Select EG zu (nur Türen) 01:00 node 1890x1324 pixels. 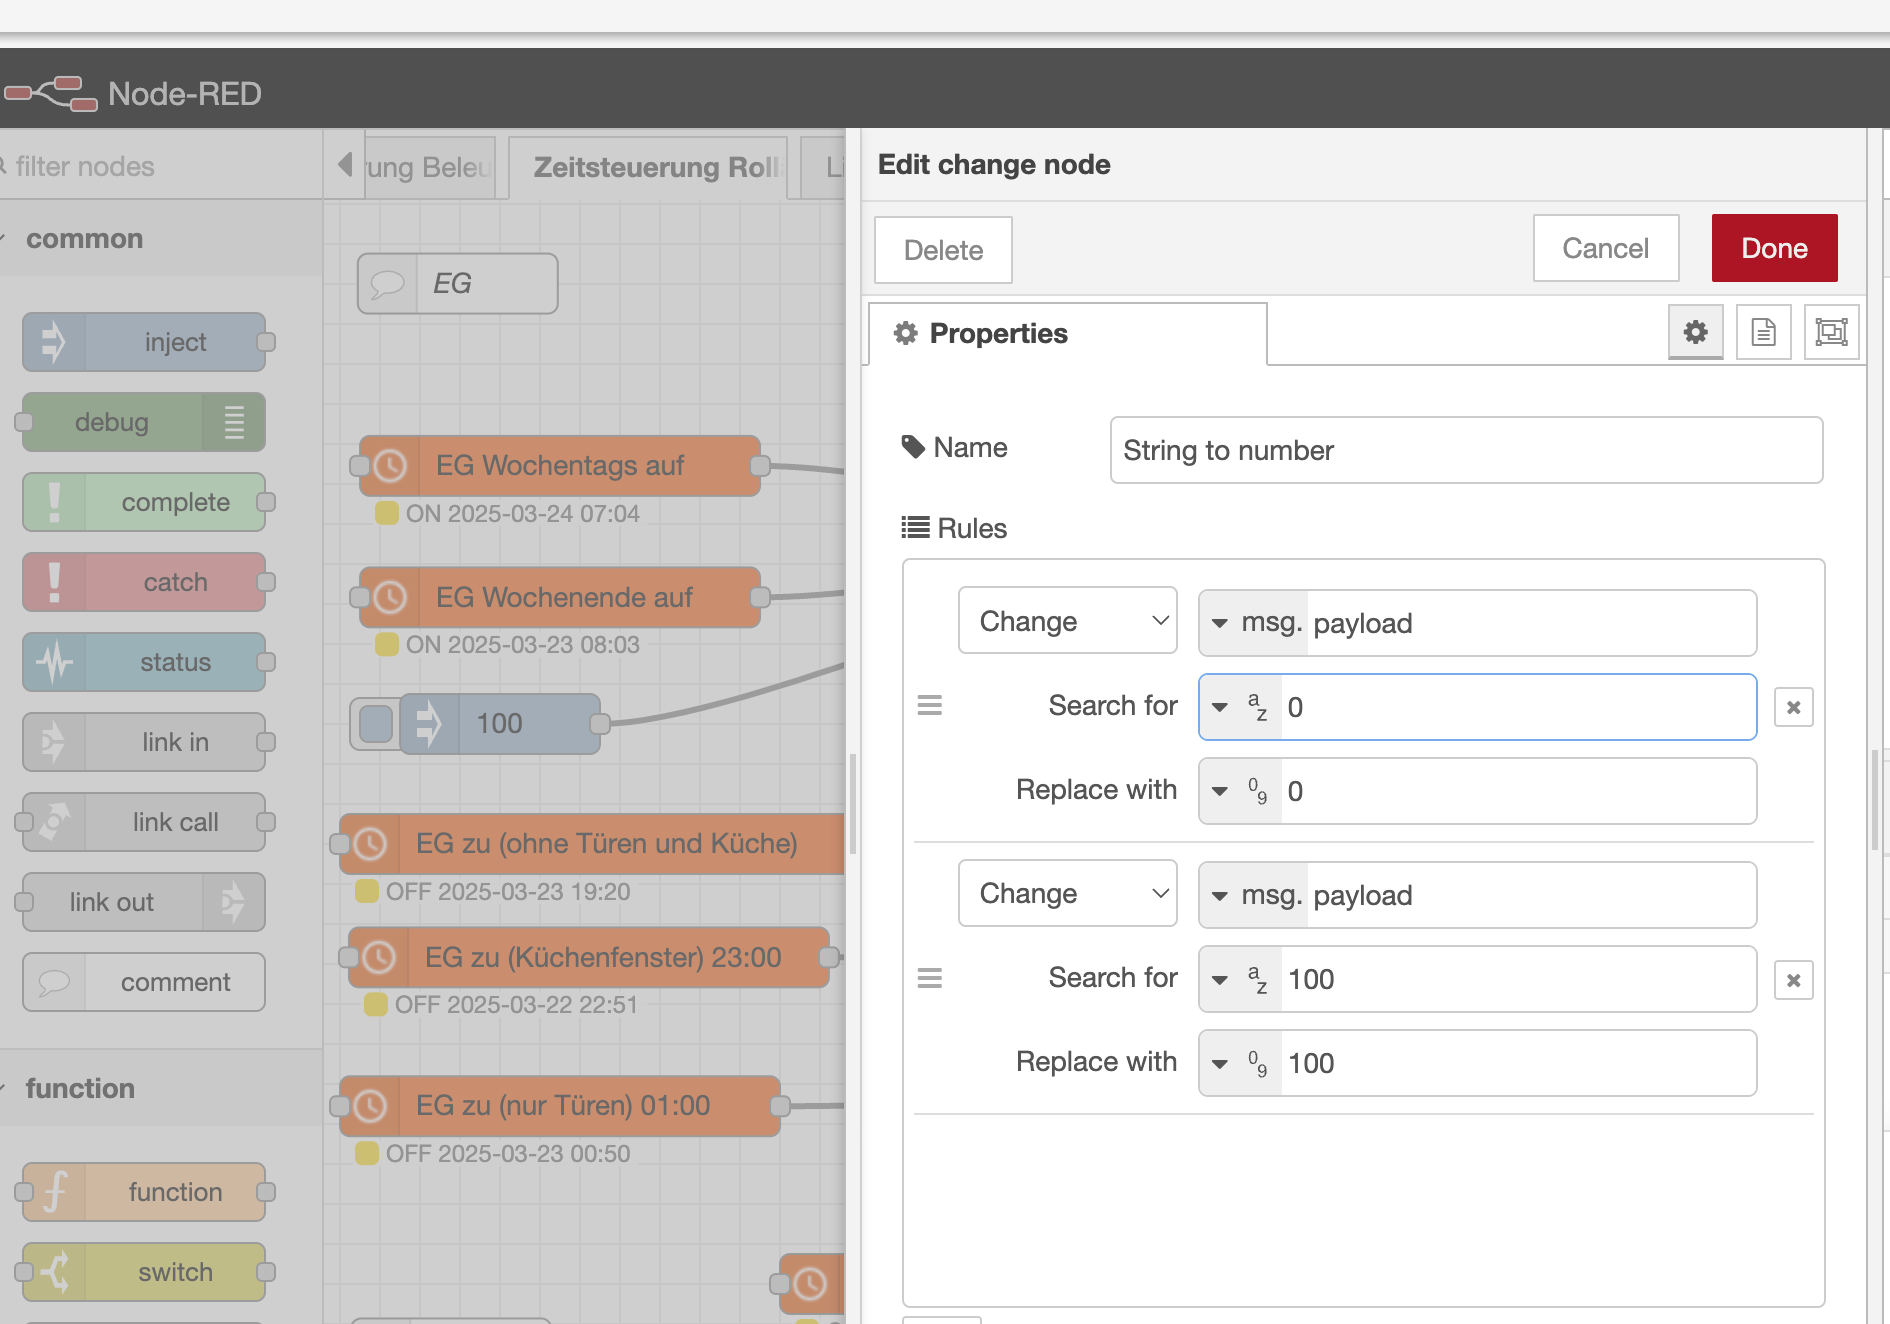(x=560, y=1106)
